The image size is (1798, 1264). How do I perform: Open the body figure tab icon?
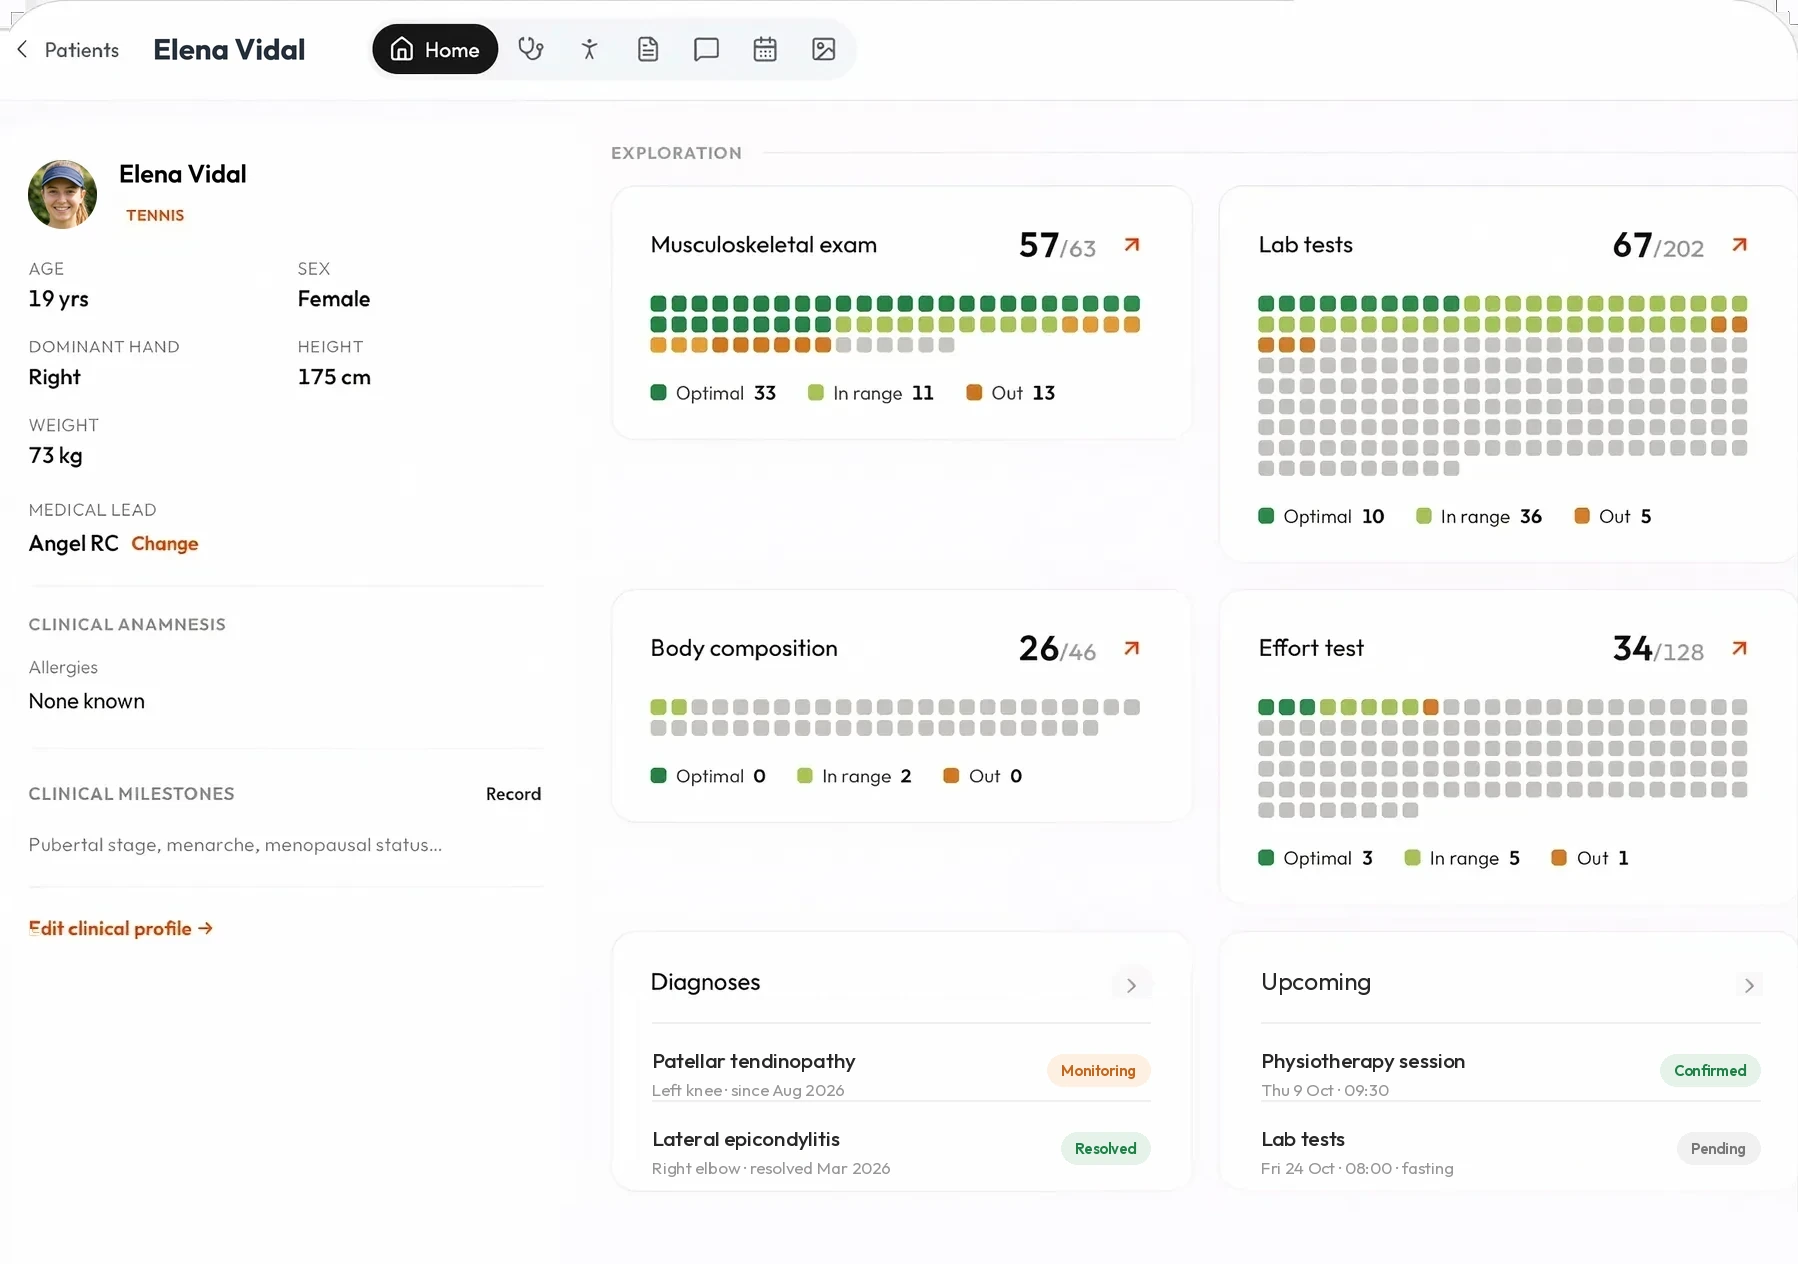589,49
